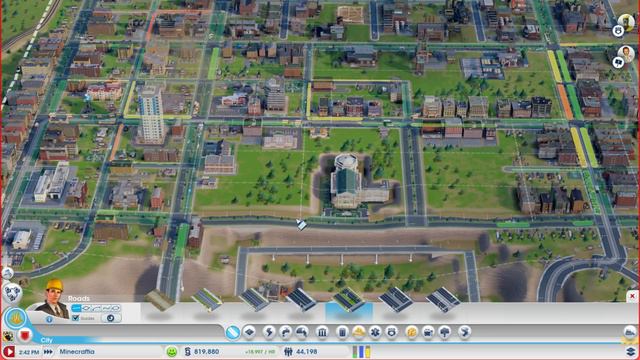Click the 2:42 PM clock
Viewport: 640px width, 360px height.
pyautogui.click(x=29, y=351)
